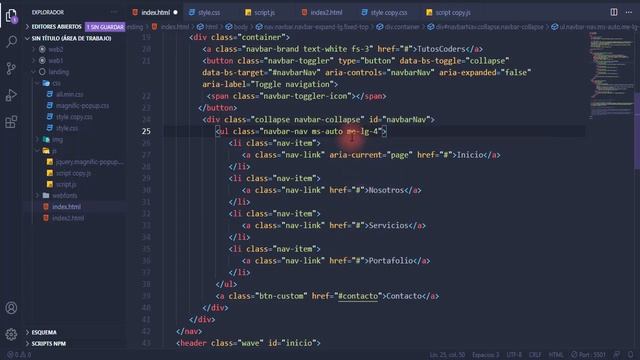
Task: Open style copy.css in the explorer tree
Action: (x=74, y=117)
